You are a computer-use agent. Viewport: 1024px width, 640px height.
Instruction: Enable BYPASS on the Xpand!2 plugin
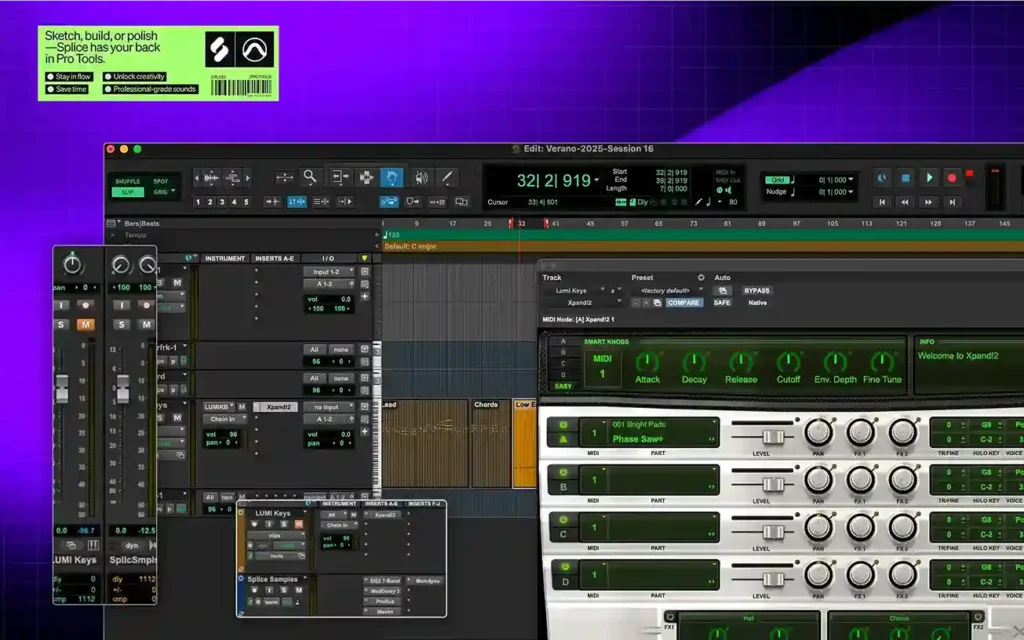[x=756, y=290]
